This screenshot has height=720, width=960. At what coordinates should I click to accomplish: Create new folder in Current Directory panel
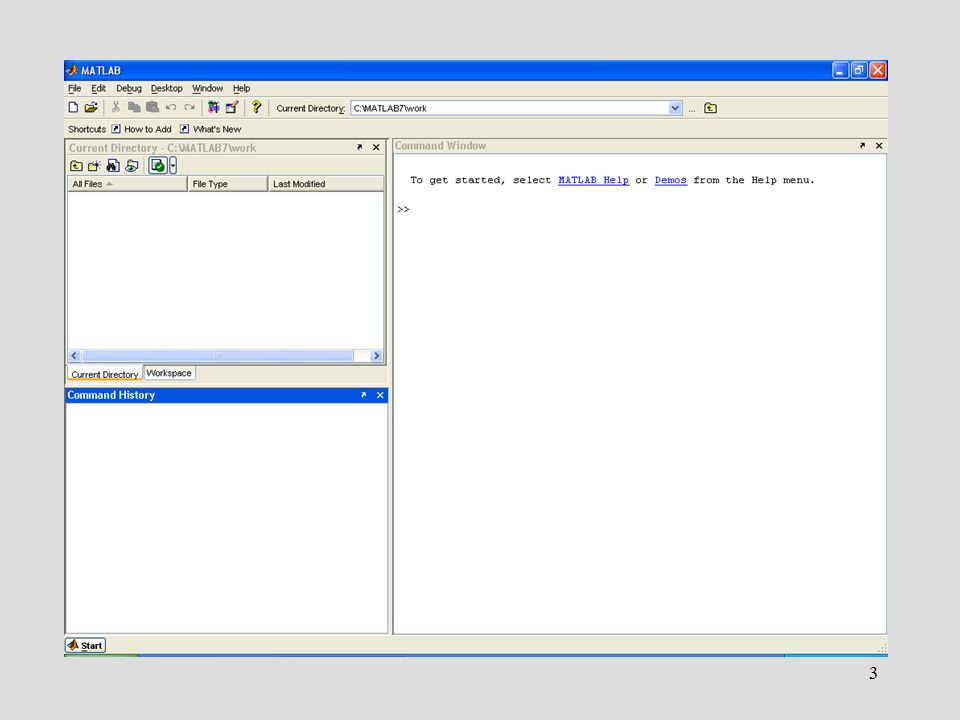click(94, 166)
